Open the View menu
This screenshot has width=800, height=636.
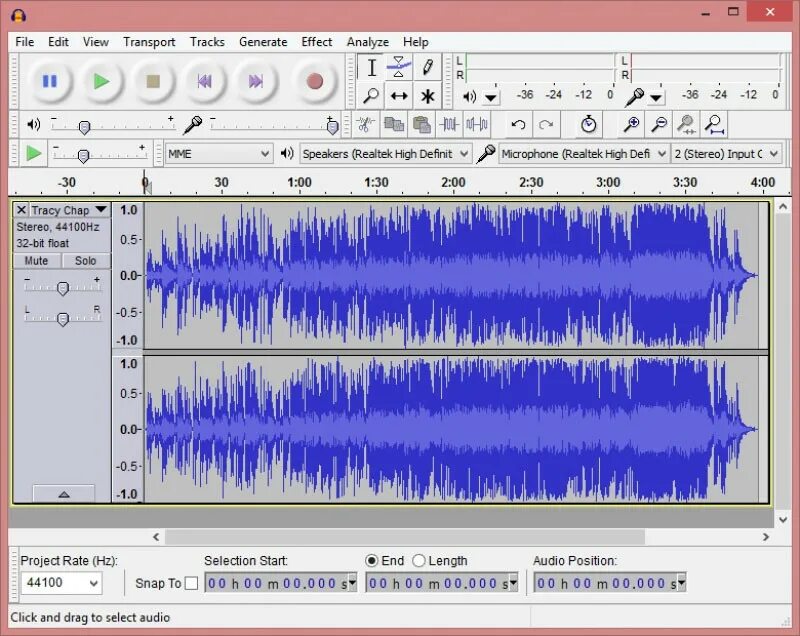click(x=95, y=42)
